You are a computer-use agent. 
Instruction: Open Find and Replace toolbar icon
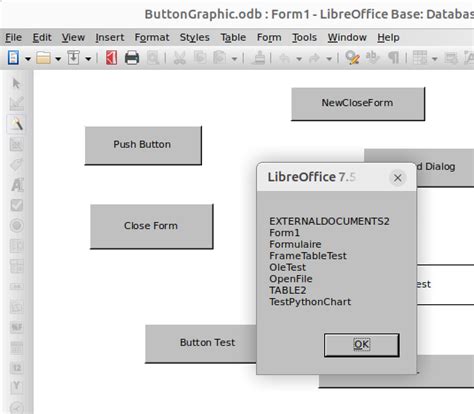click(x=352, y=58)
